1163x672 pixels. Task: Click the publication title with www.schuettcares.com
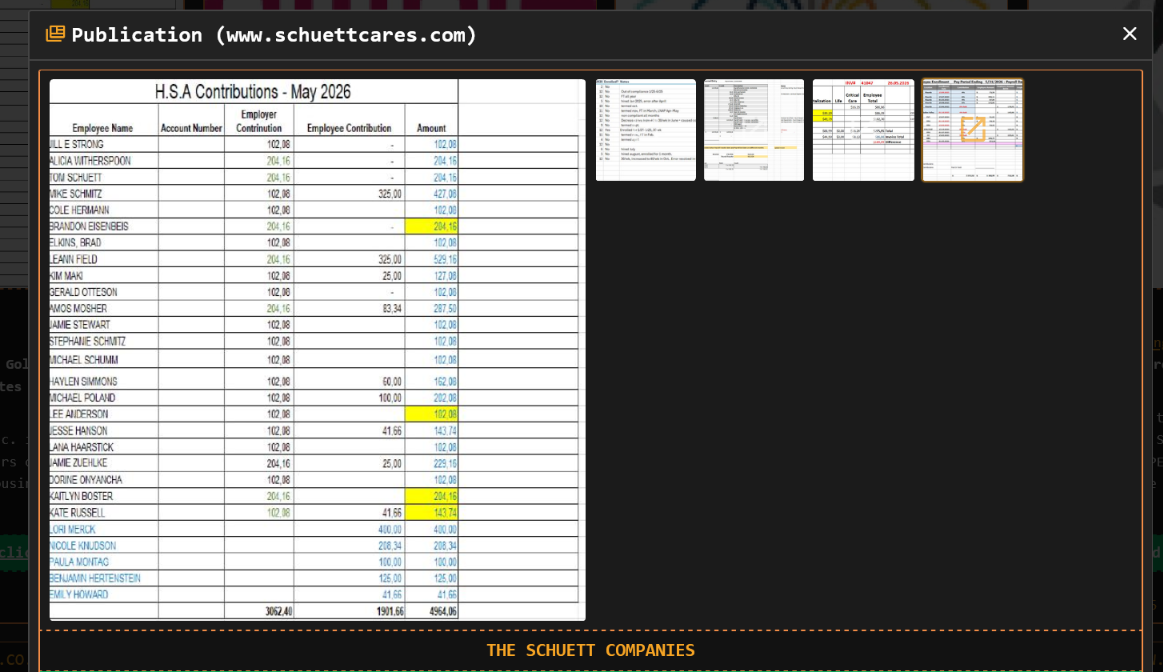click(x=274, y=35)
